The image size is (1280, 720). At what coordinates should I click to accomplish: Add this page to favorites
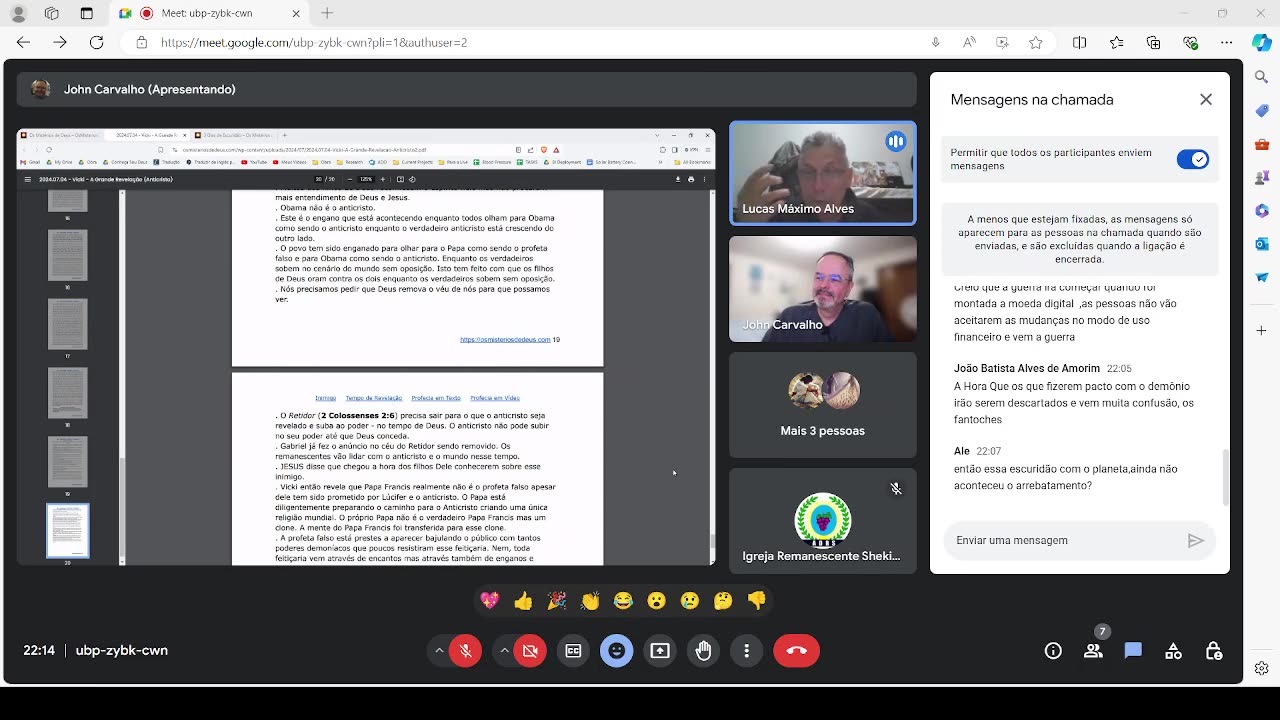[1036, 42]
